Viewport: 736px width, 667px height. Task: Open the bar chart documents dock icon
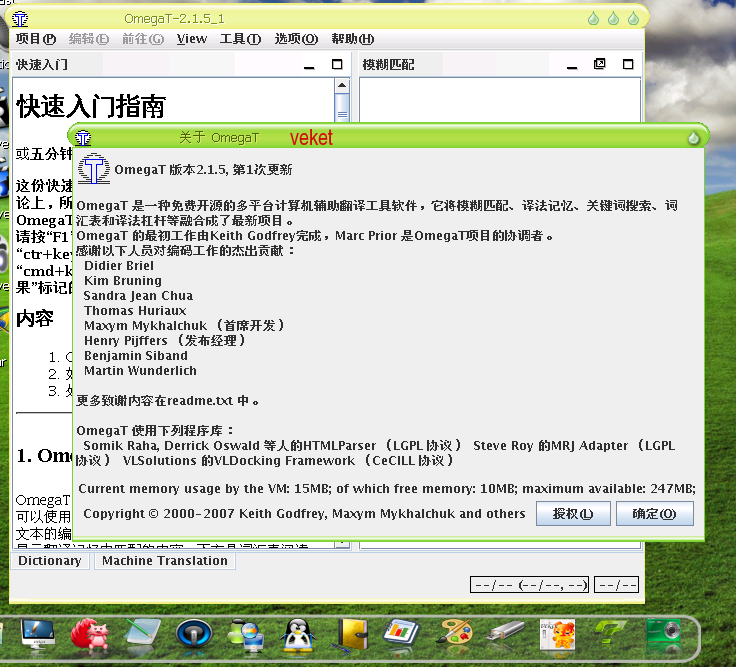[401, 633]
